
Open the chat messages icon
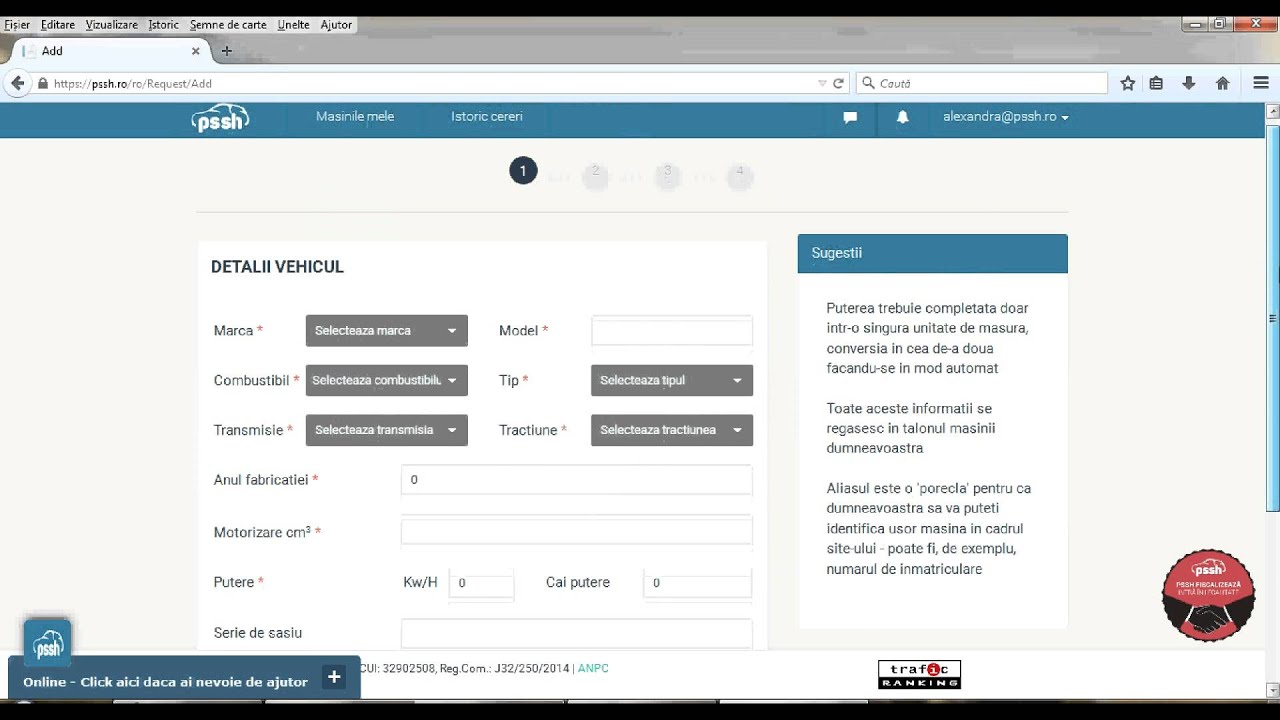click(850, 117)
